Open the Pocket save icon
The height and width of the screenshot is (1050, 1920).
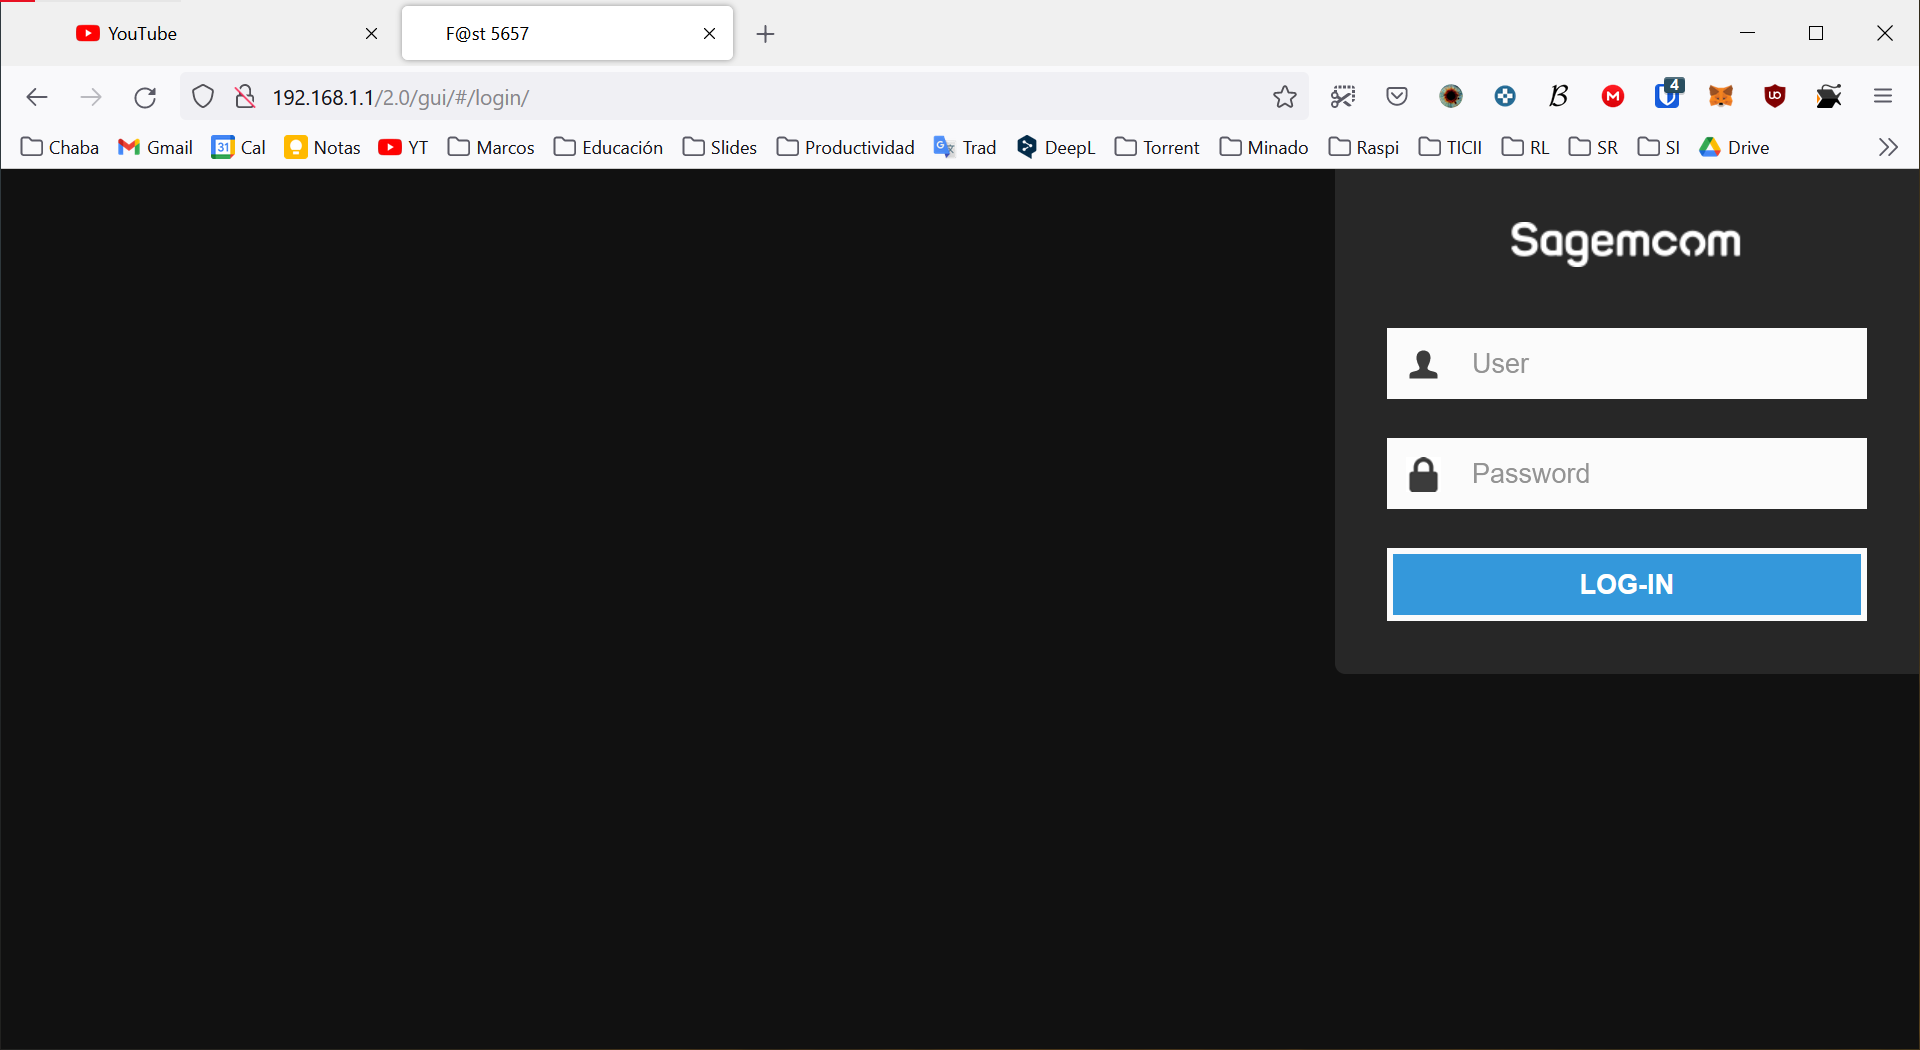coord(1397,97)
